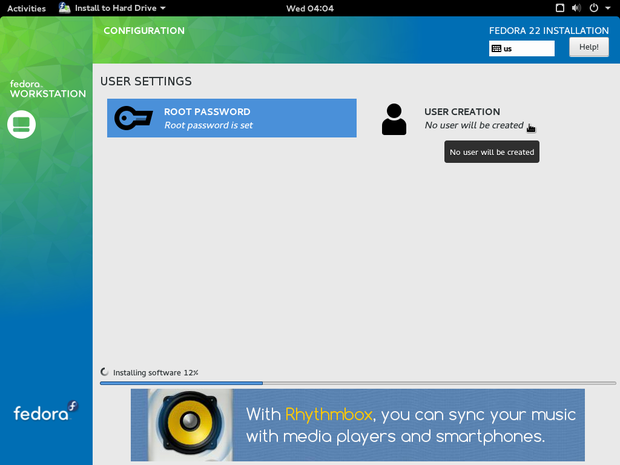Click the fedora logo at sidebar bottom
The image size is (620, 465).
point(46,412)
